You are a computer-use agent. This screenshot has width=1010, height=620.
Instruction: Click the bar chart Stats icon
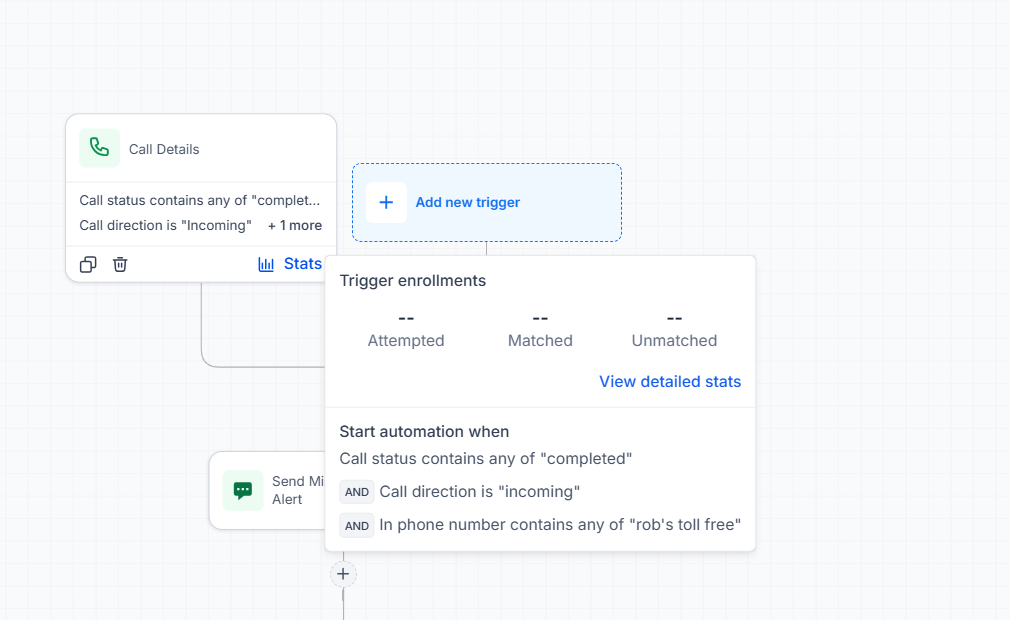[x=266, y=264]
